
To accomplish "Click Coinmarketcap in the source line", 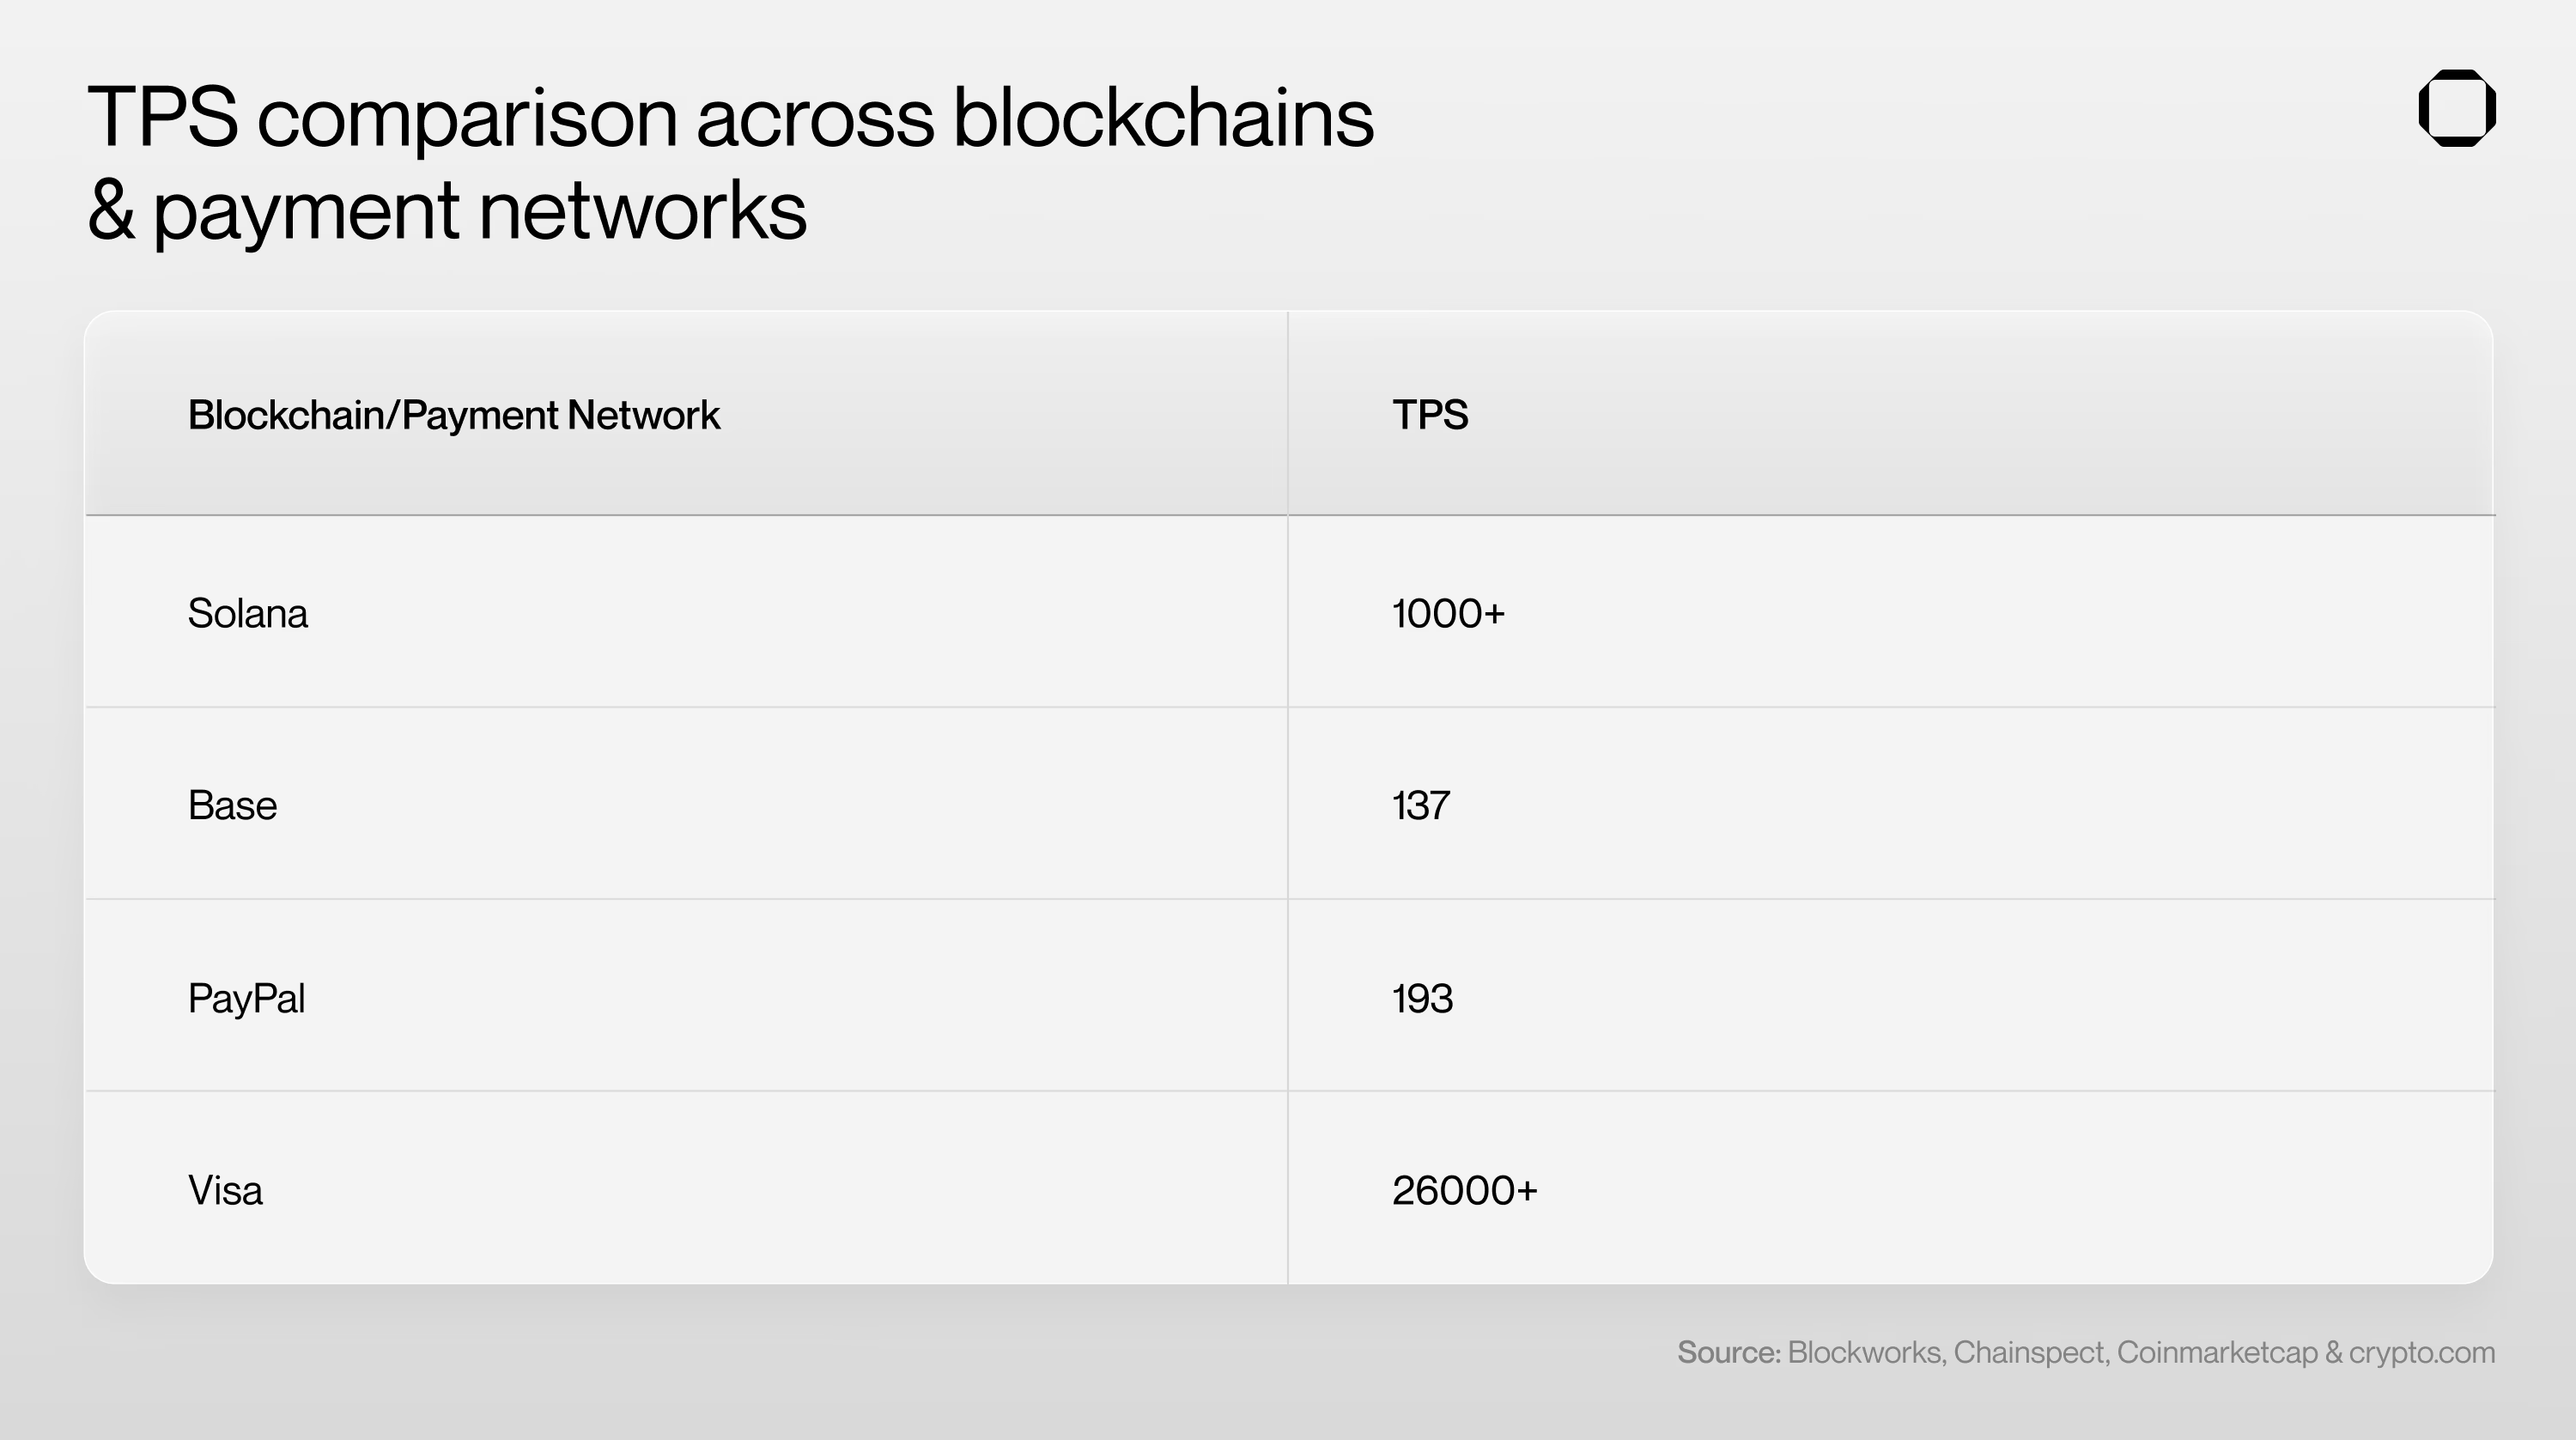I will pos(2216,1352).
